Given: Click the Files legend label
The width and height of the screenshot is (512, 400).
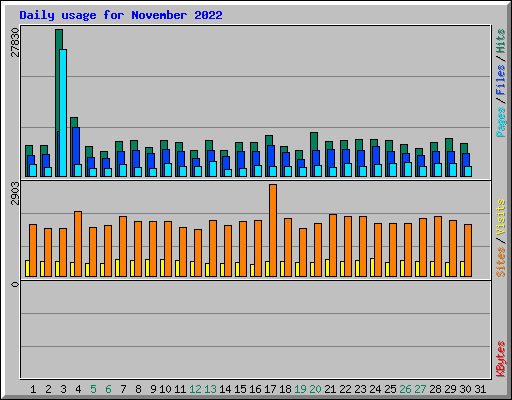Looking at the screenshot, I should [501, 80].
